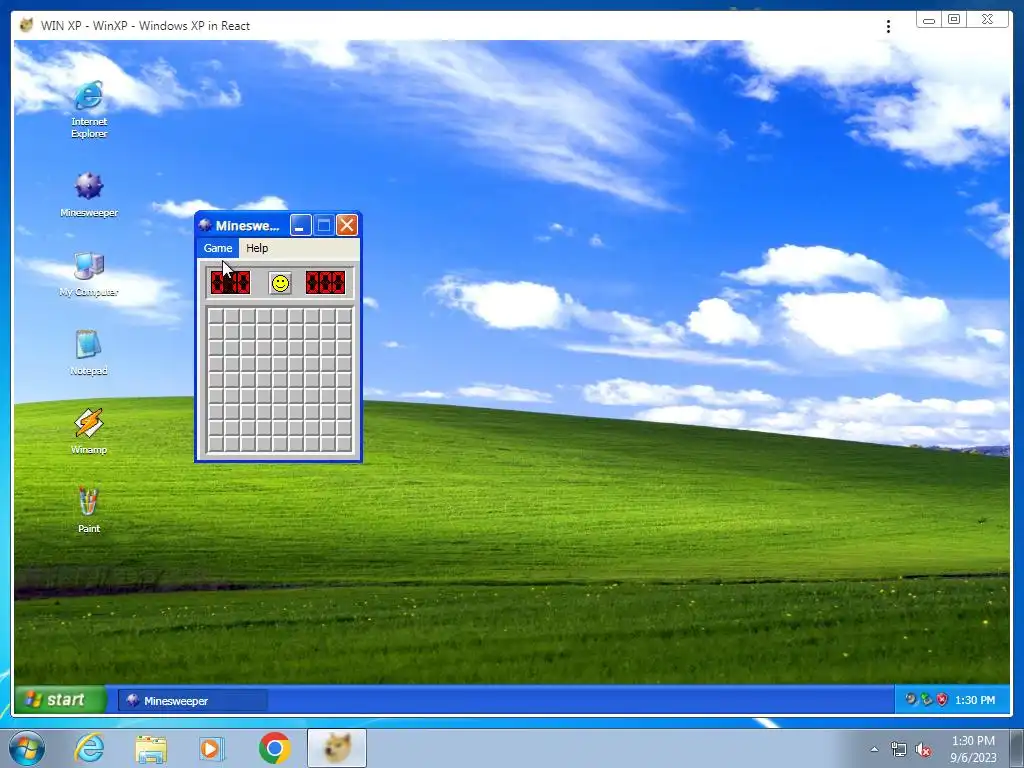Open File Explorer folder on Windows 7 taskbar

pos(151,748)
